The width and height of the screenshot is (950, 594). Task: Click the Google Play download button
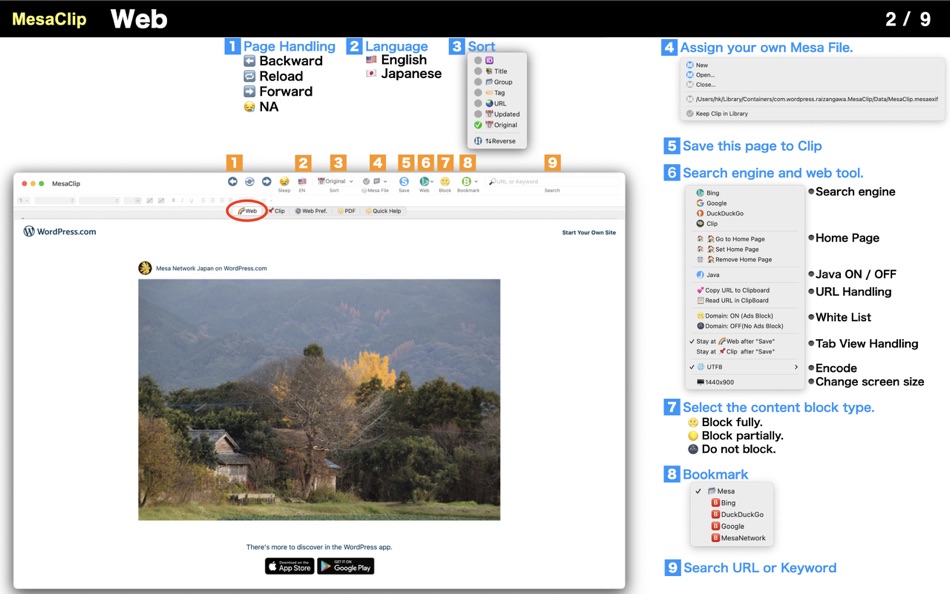[345, 566]
